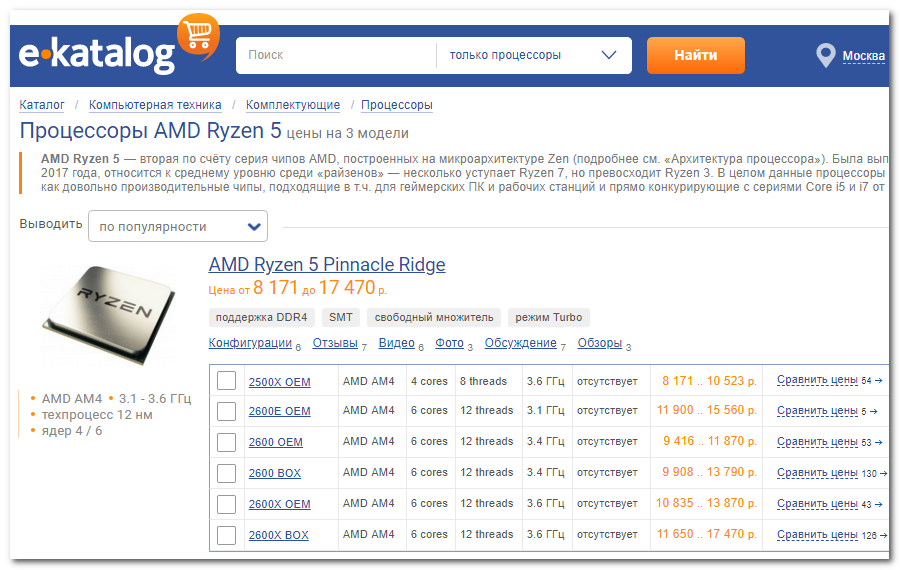Open the AMD Ryzen 5 Pinnacle Ridge title link
Image resolution: width=900 pixels, height=570 pixels.
327,265
